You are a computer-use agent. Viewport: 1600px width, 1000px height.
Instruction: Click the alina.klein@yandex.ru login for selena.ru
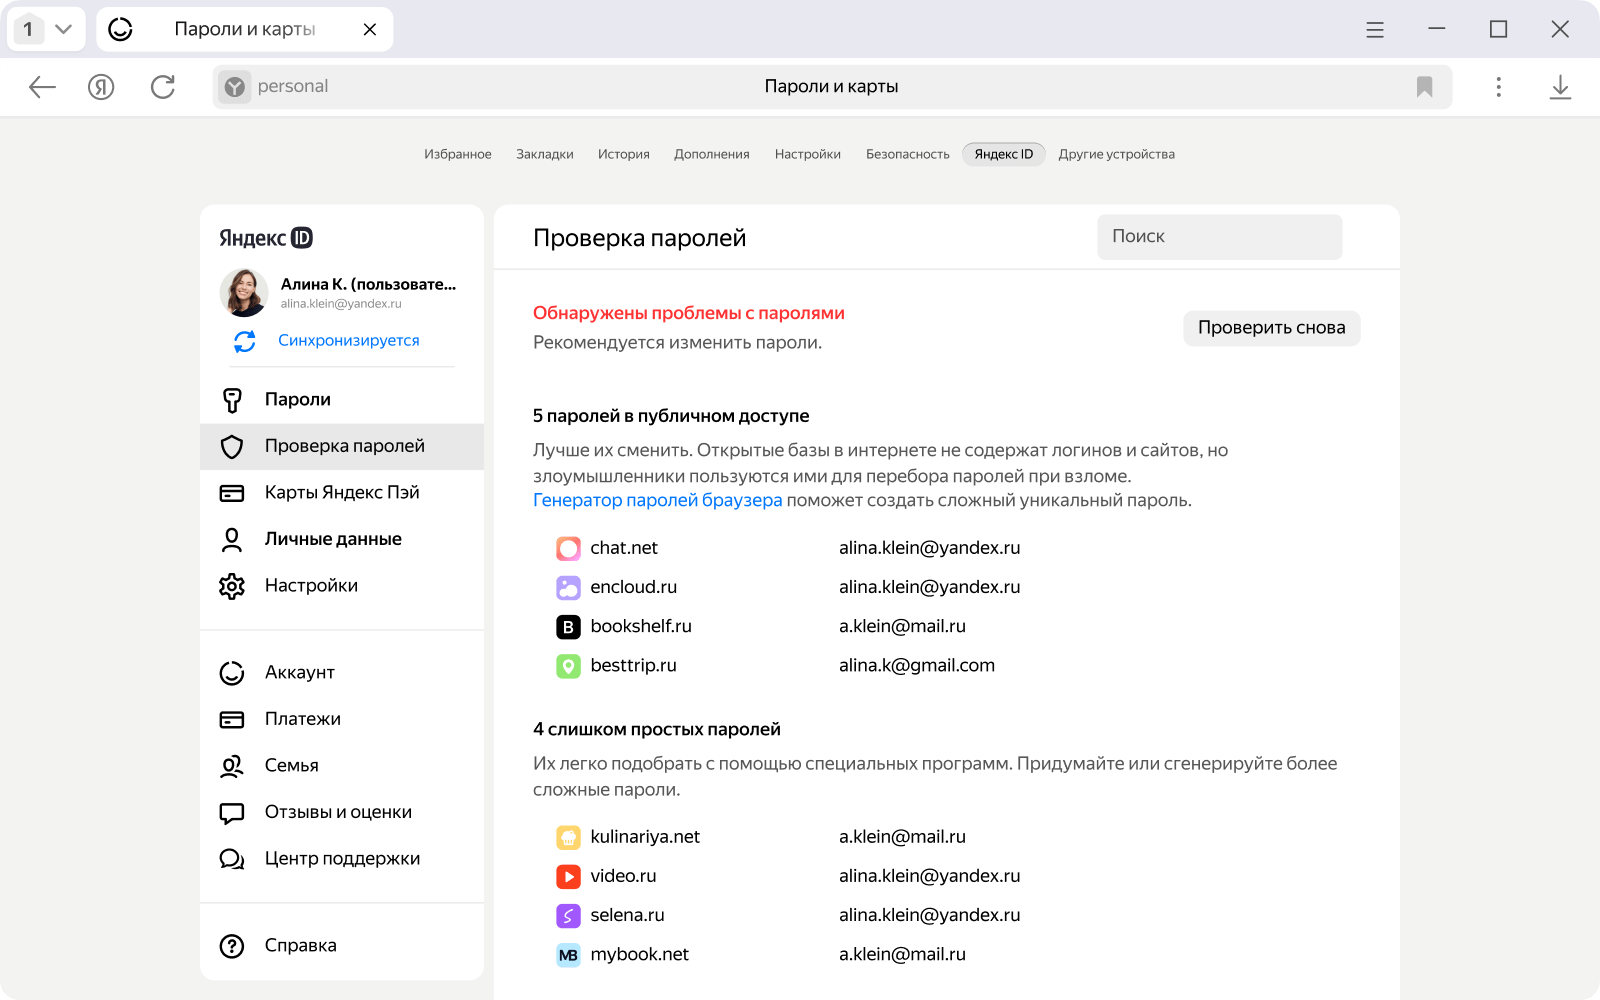[930, 915]
